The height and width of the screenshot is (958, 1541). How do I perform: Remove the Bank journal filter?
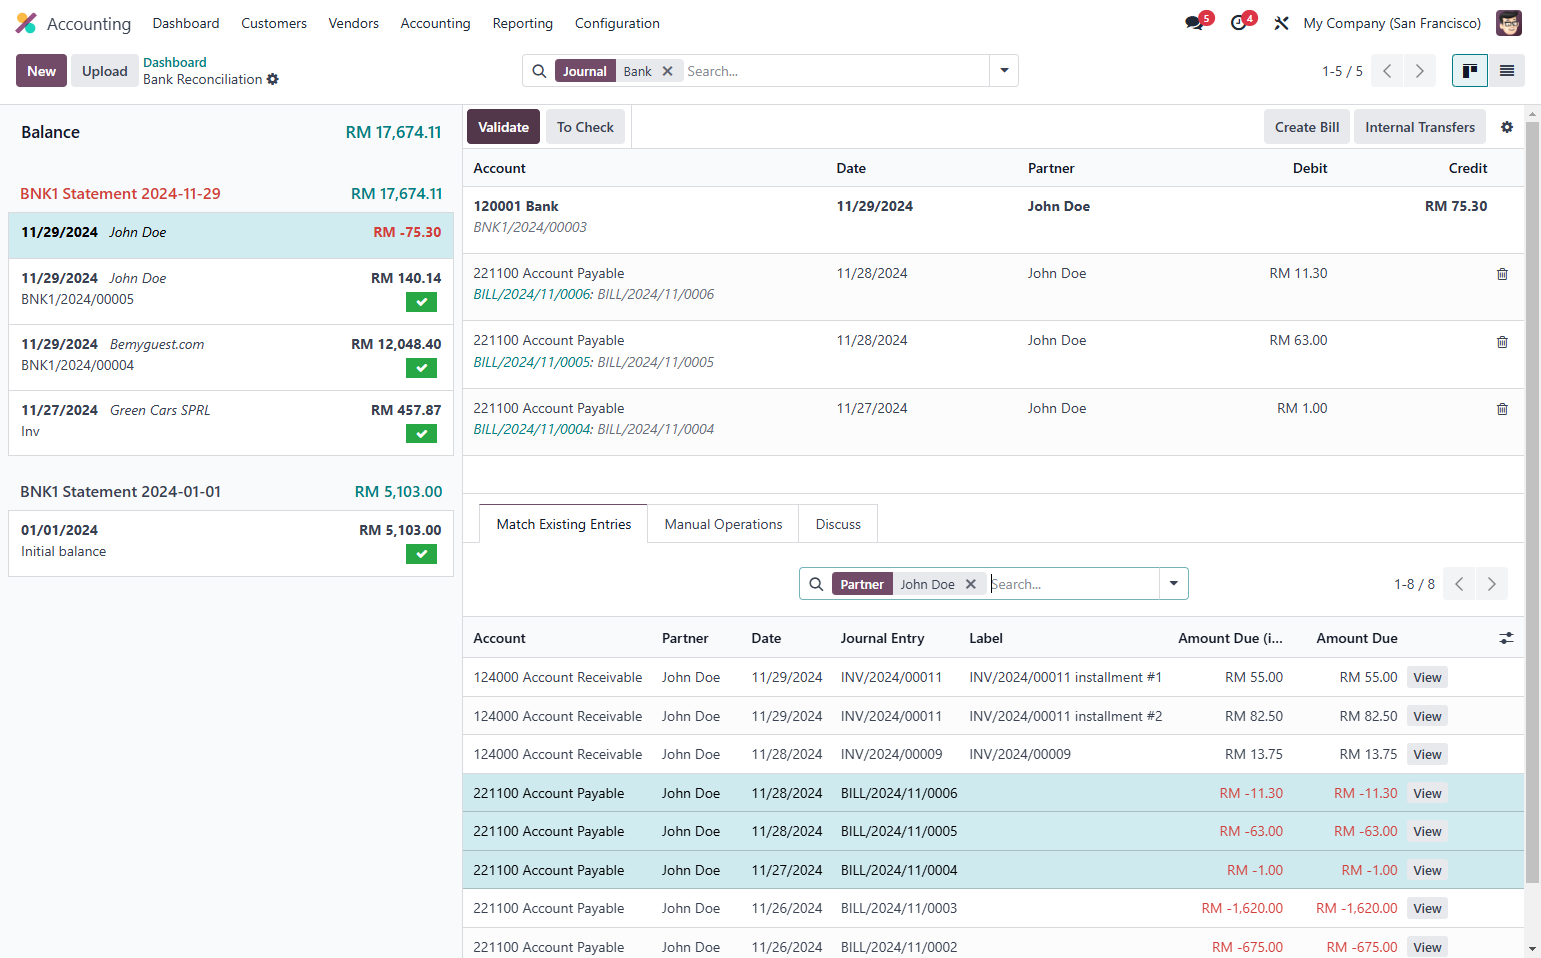(668, 71)
